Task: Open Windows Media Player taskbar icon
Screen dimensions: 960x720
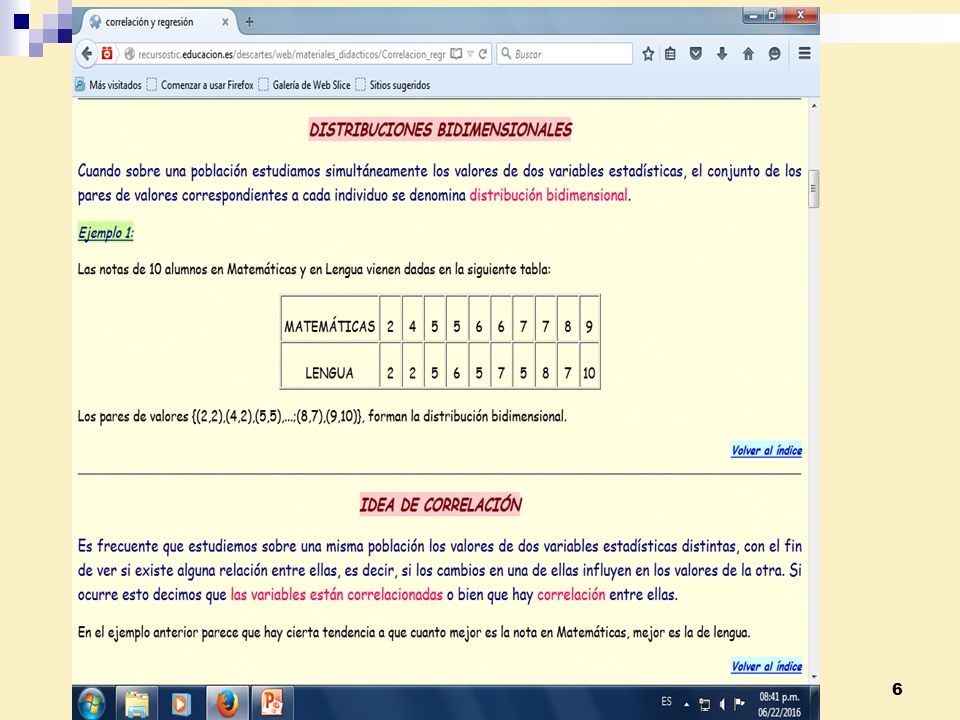Action: (180, 703)
